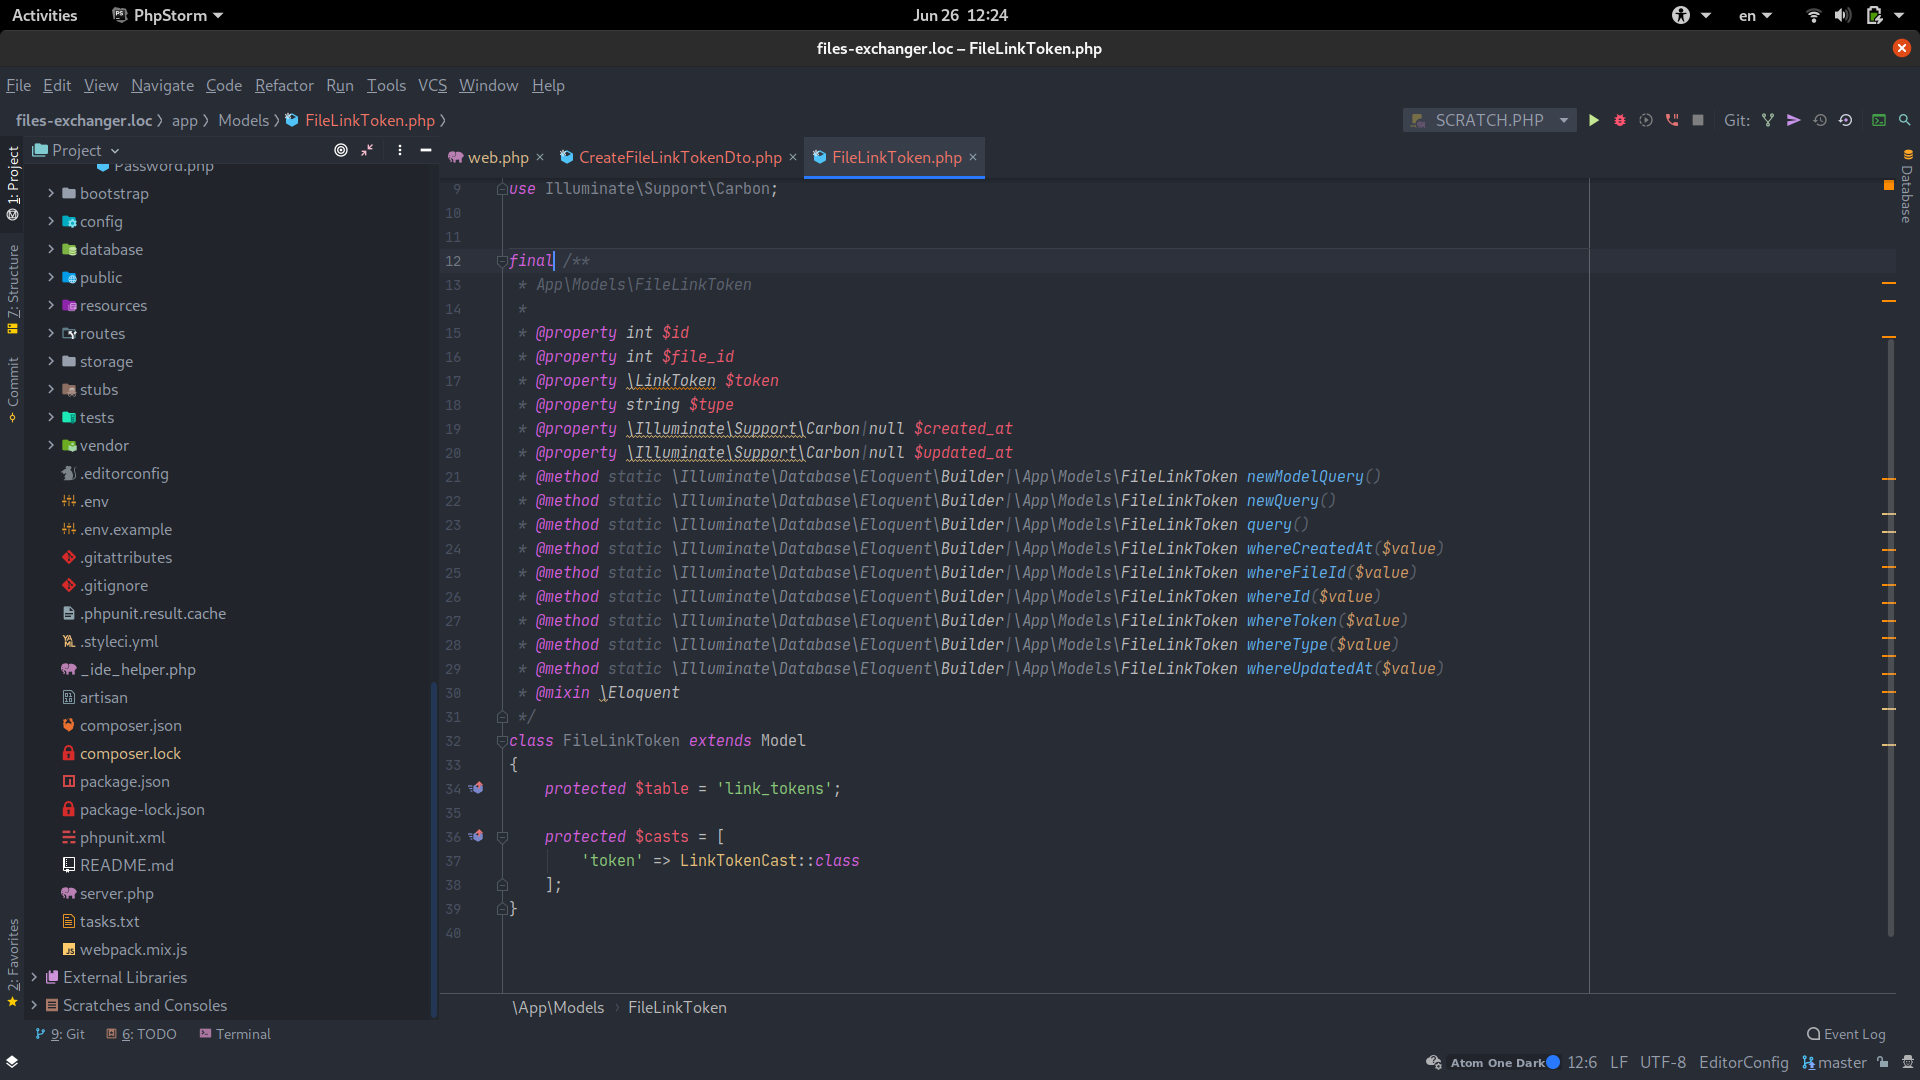1920x1080 pixels.
Task: Click the gutter override icon on line 36
Action: tap(477, 836)
